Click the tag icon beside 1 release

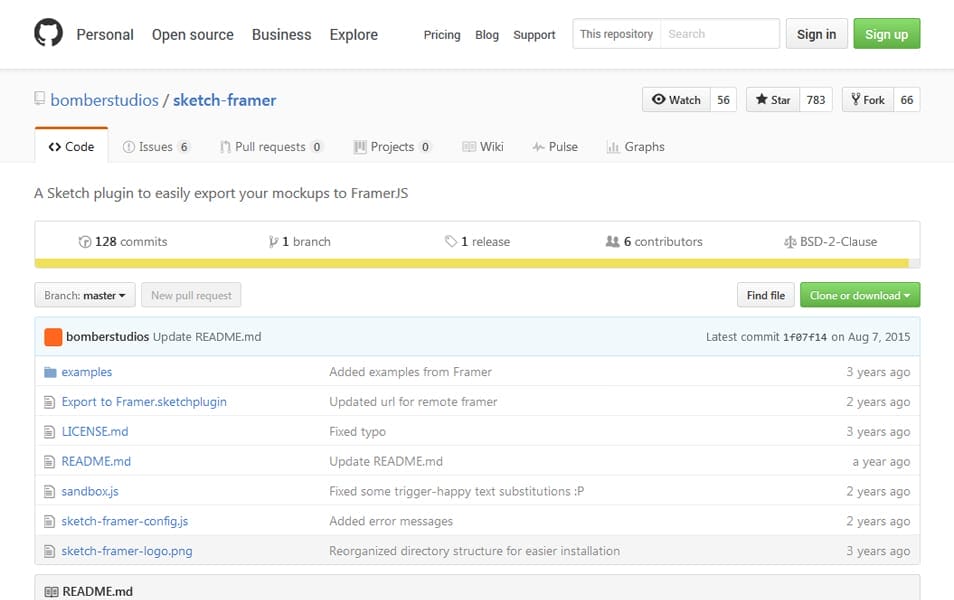click(451, 242)
